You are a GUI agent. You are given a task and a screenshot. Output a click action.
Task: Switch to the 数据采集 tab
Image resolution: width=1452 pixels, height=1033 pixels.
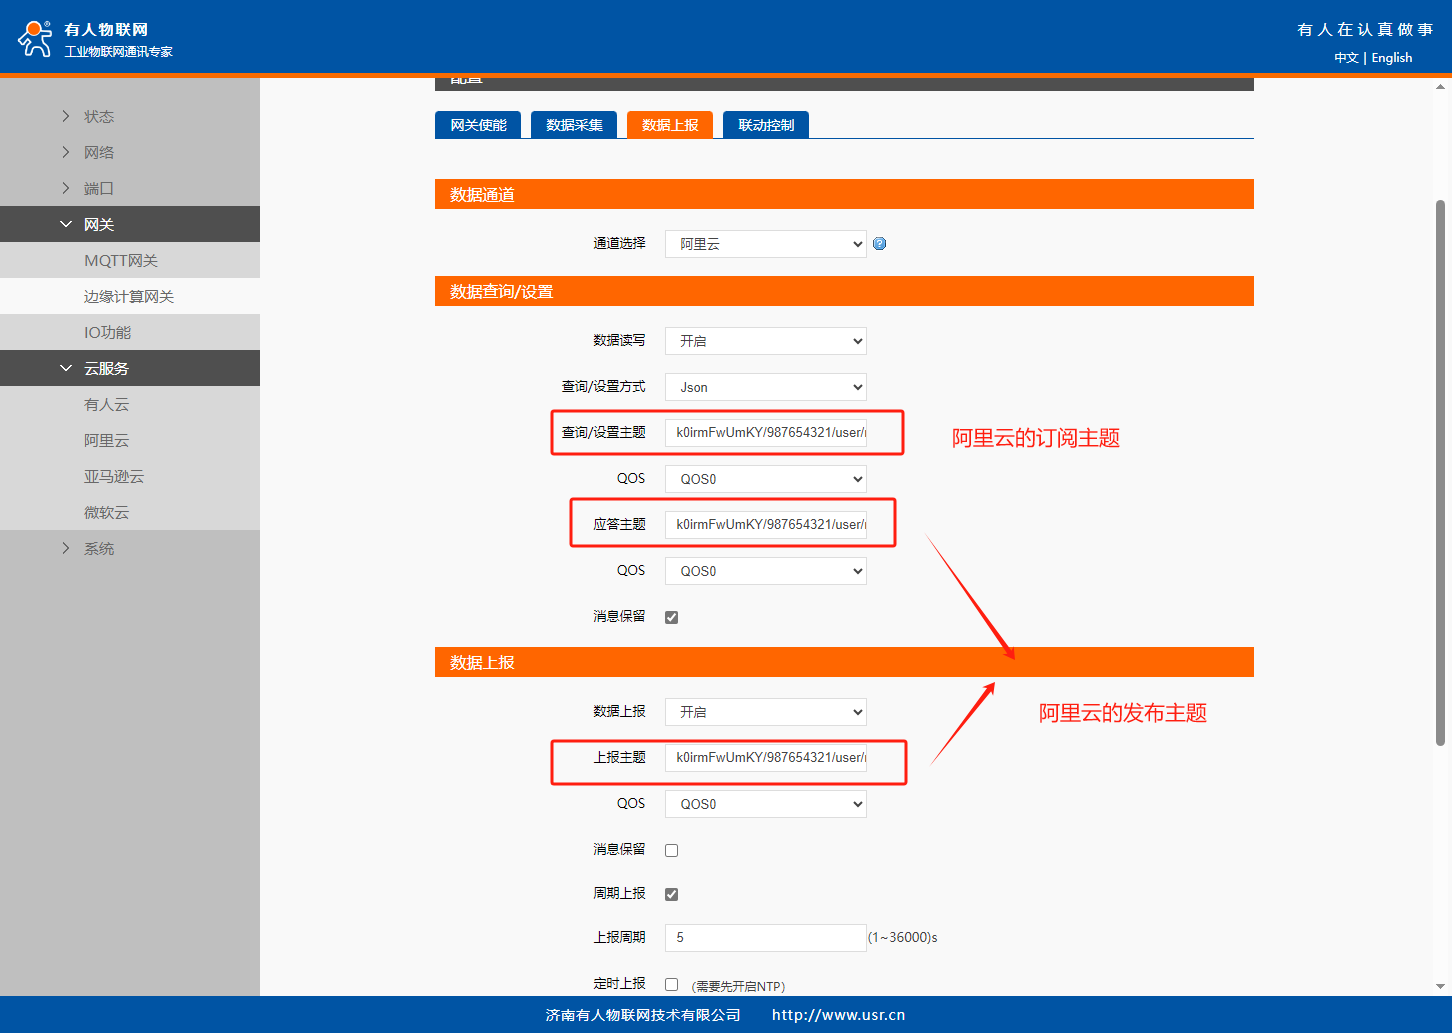point(574,125)
